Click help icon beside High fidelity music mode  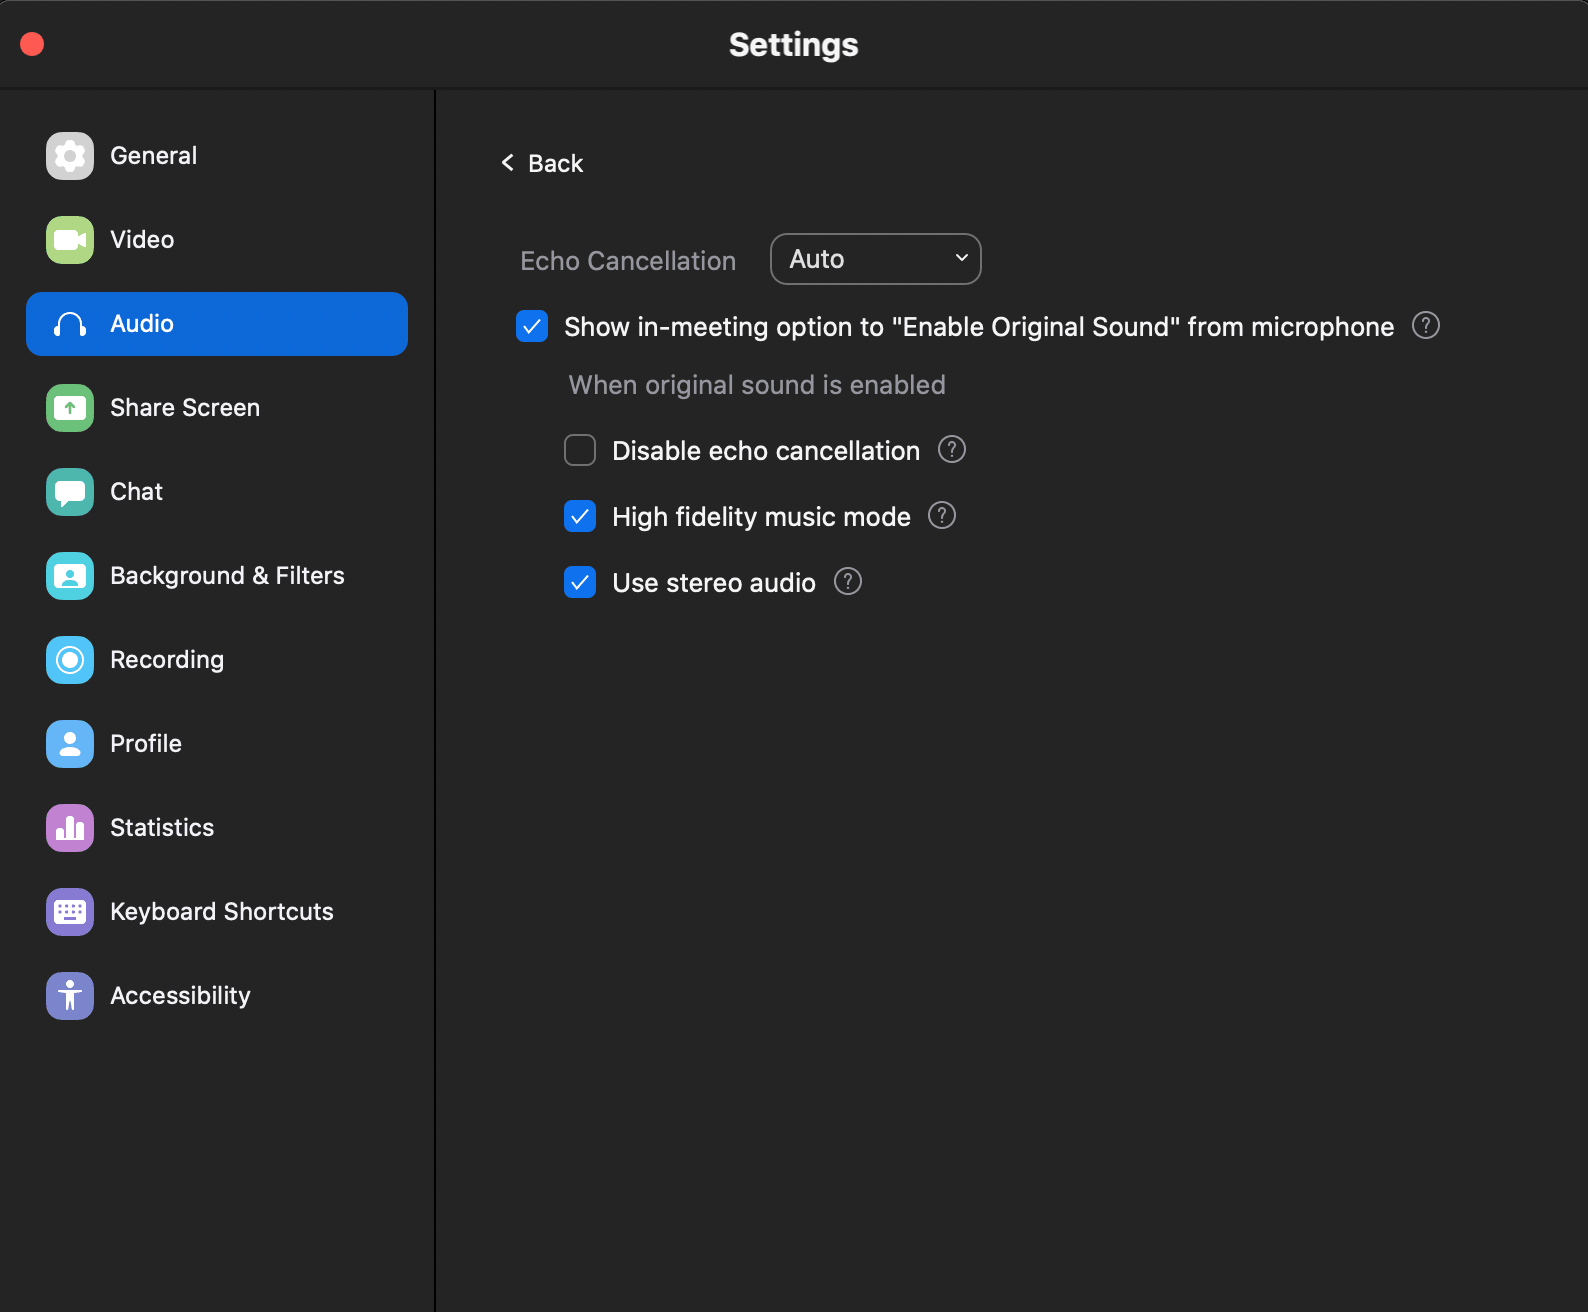tap(942, 516)
